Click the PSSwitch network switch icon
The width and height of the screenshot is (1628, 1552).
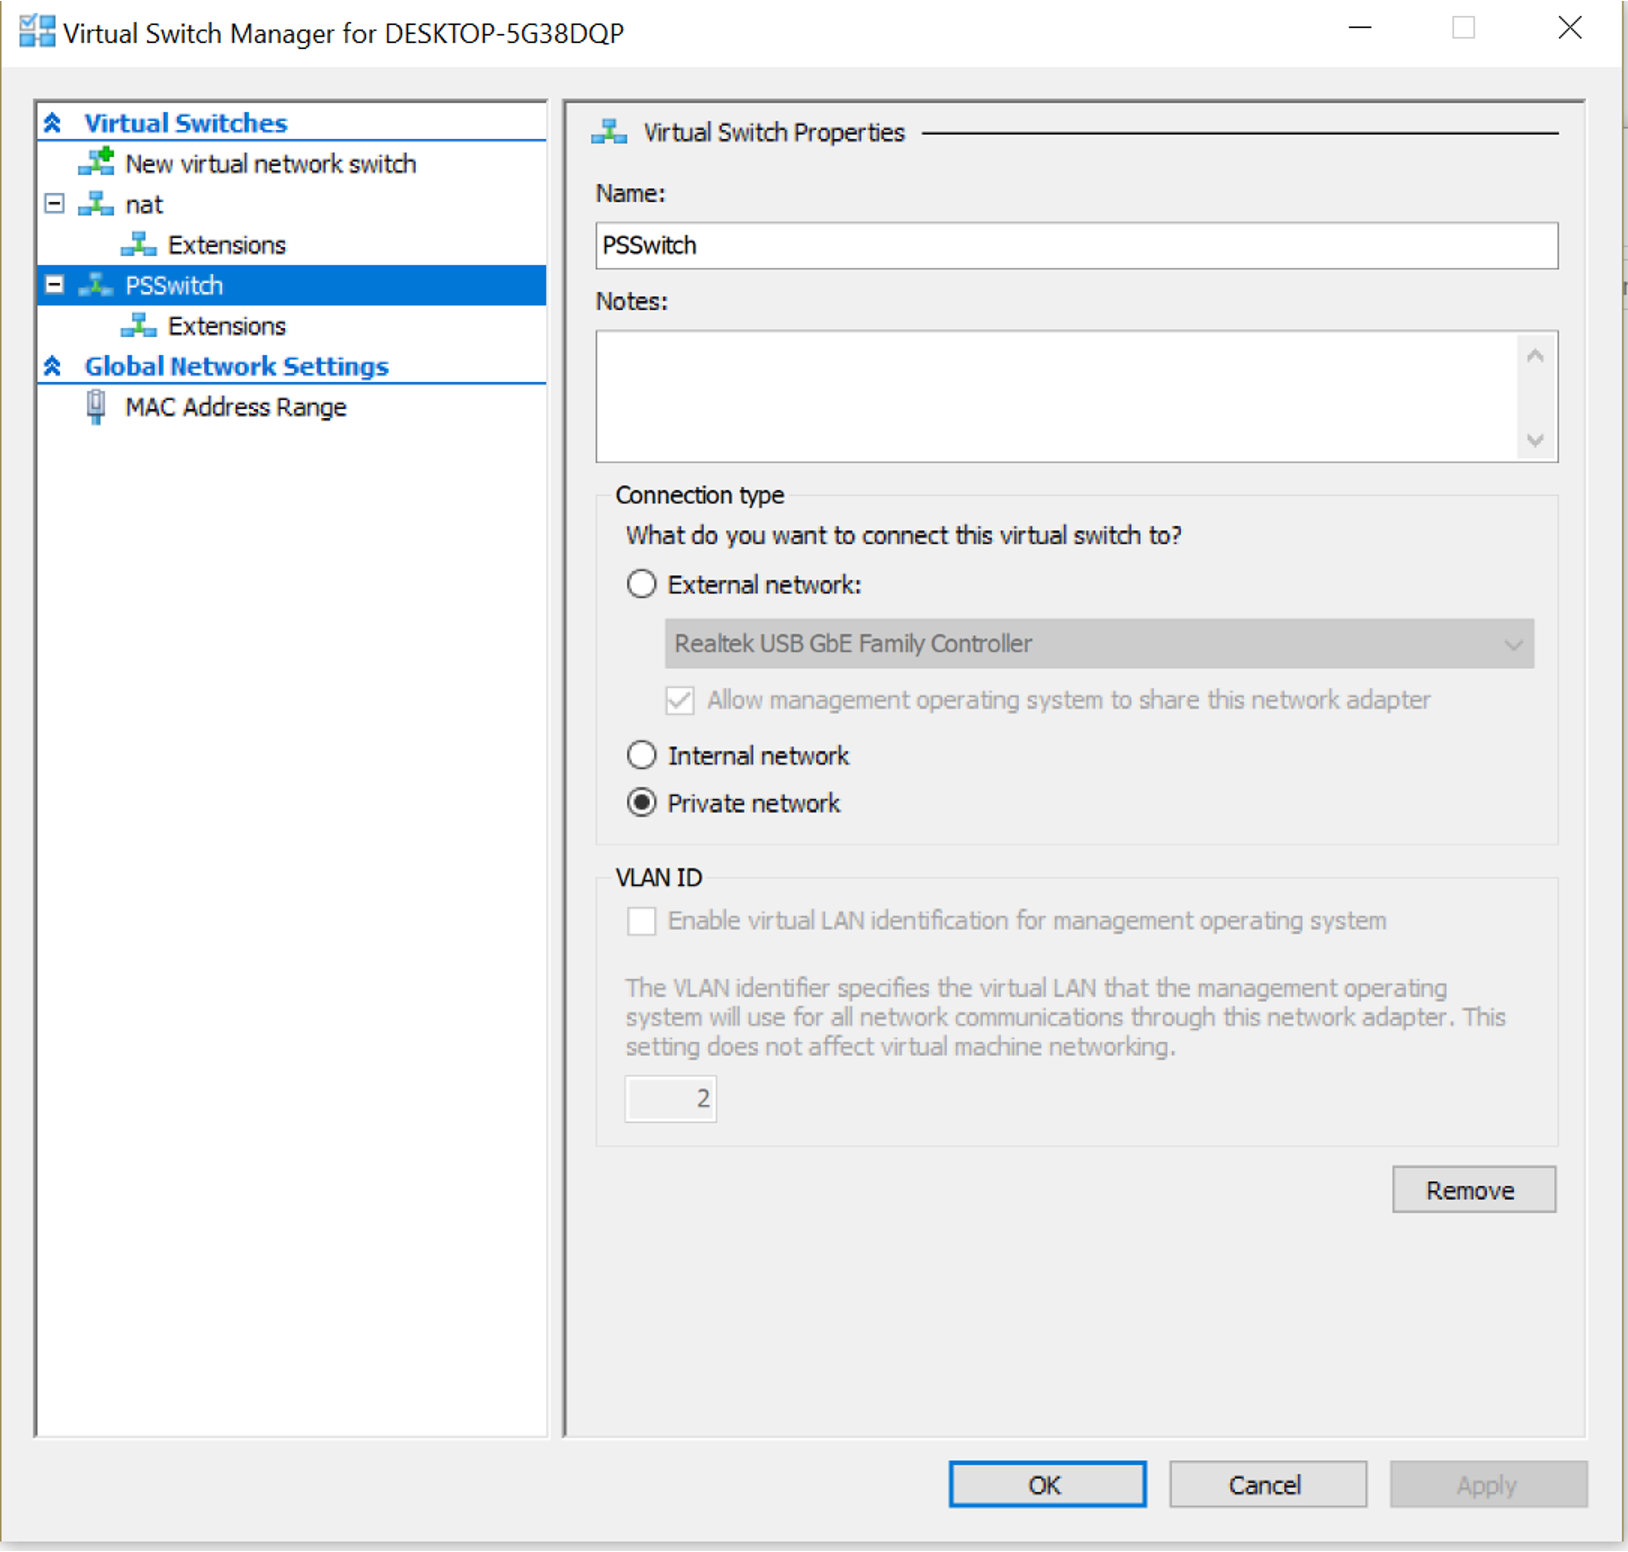[98, 285]
